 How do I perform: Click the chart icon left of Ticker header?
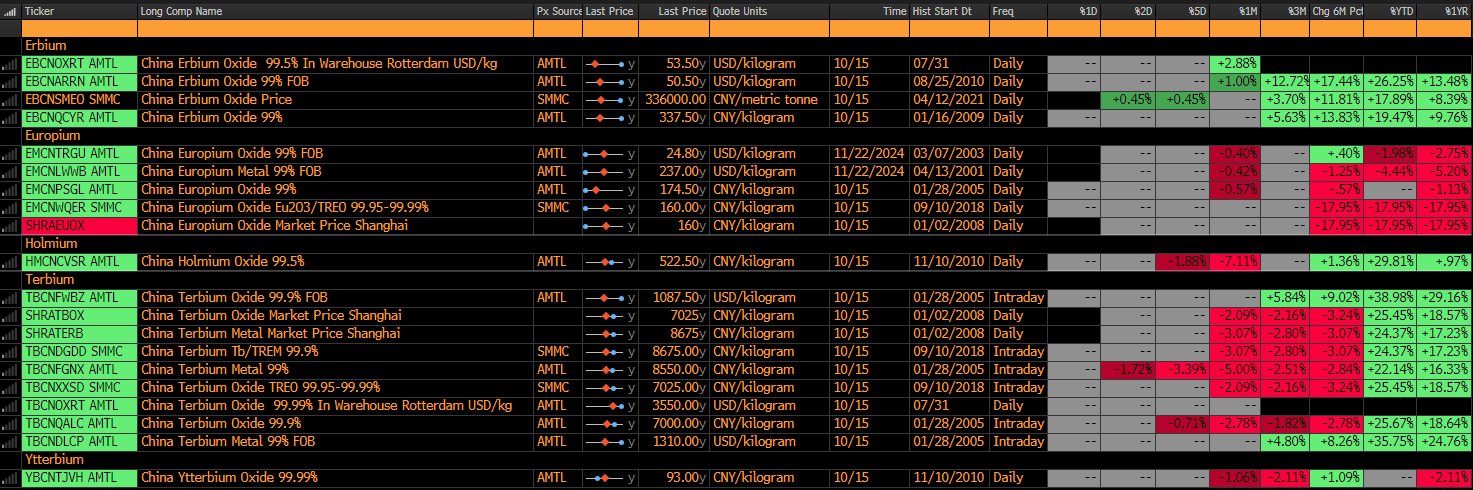coord(11,11)
